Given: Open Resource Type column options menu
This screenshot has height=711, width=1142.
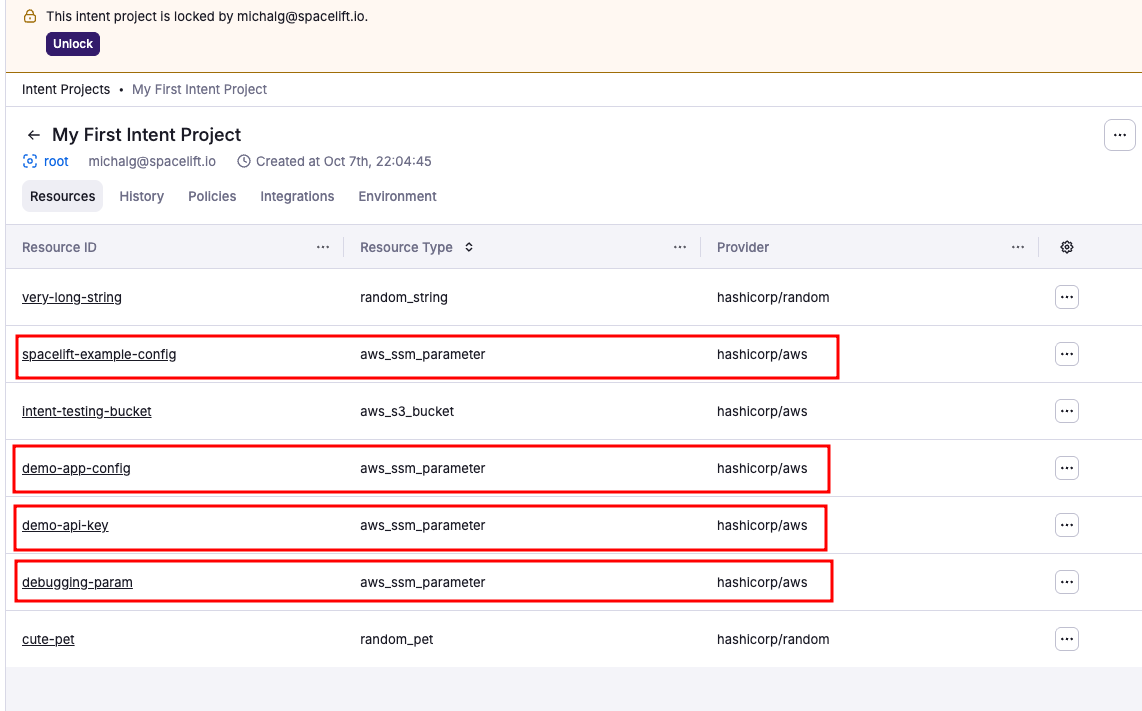Looking at the screenshot, I should coord(680,247).
